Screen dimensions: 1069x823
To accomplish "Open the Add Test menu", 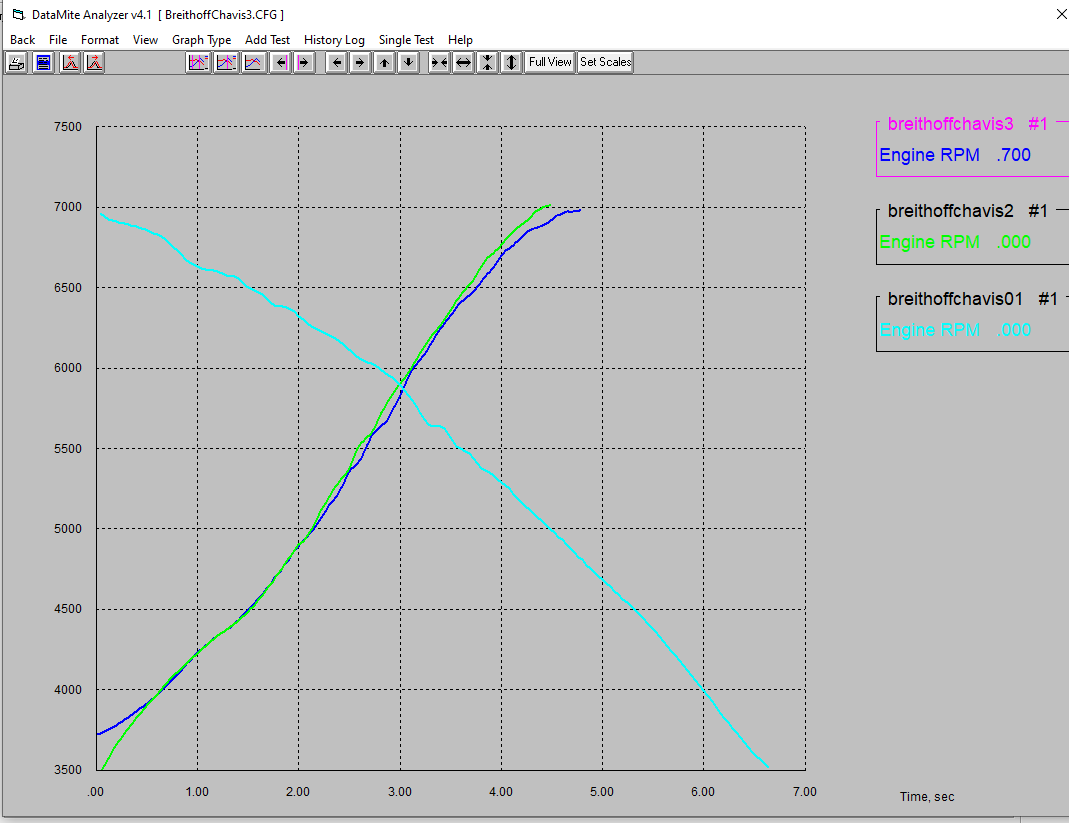I will [267, 40].
